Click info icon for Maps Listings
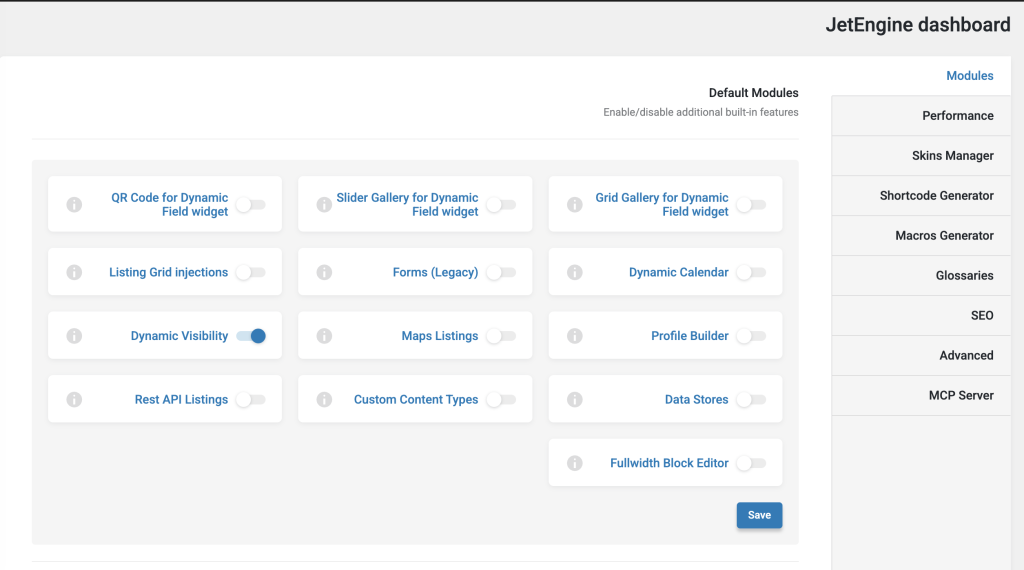The width and height of the screenshot is (1024, 570). [x=325, y=336]
